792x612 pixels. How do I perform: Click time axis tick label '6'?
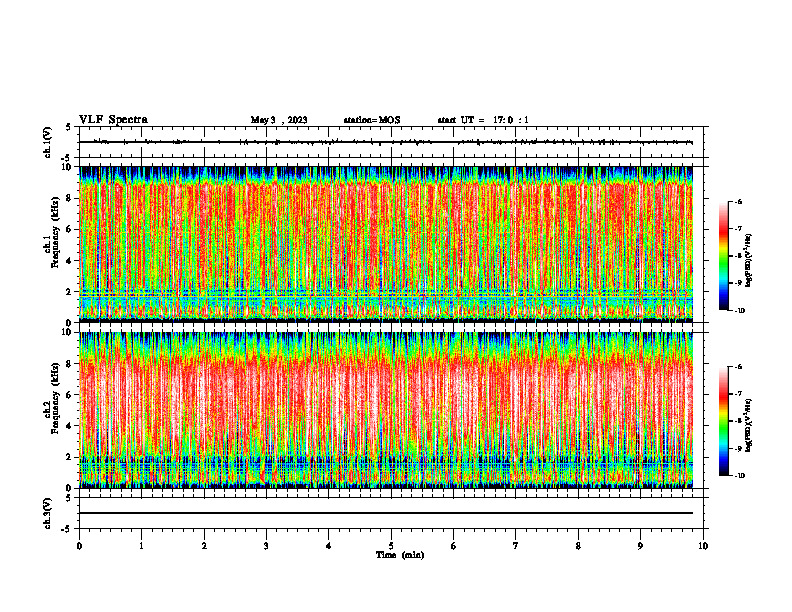coord(454,546)
